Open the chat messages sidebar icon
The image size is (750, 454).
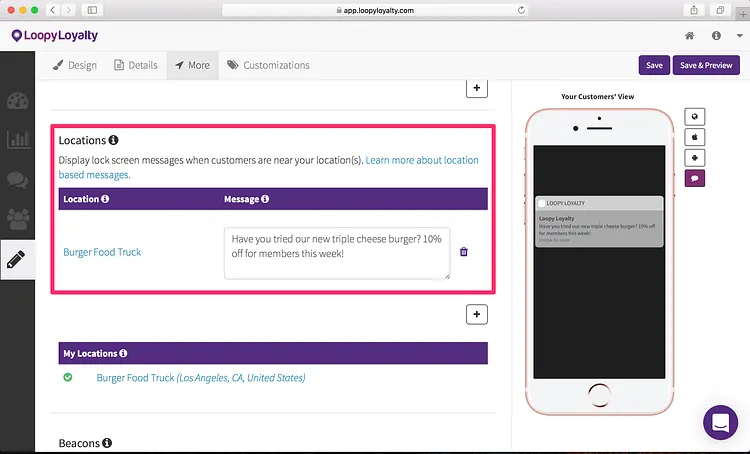click(x=18, y=179)
